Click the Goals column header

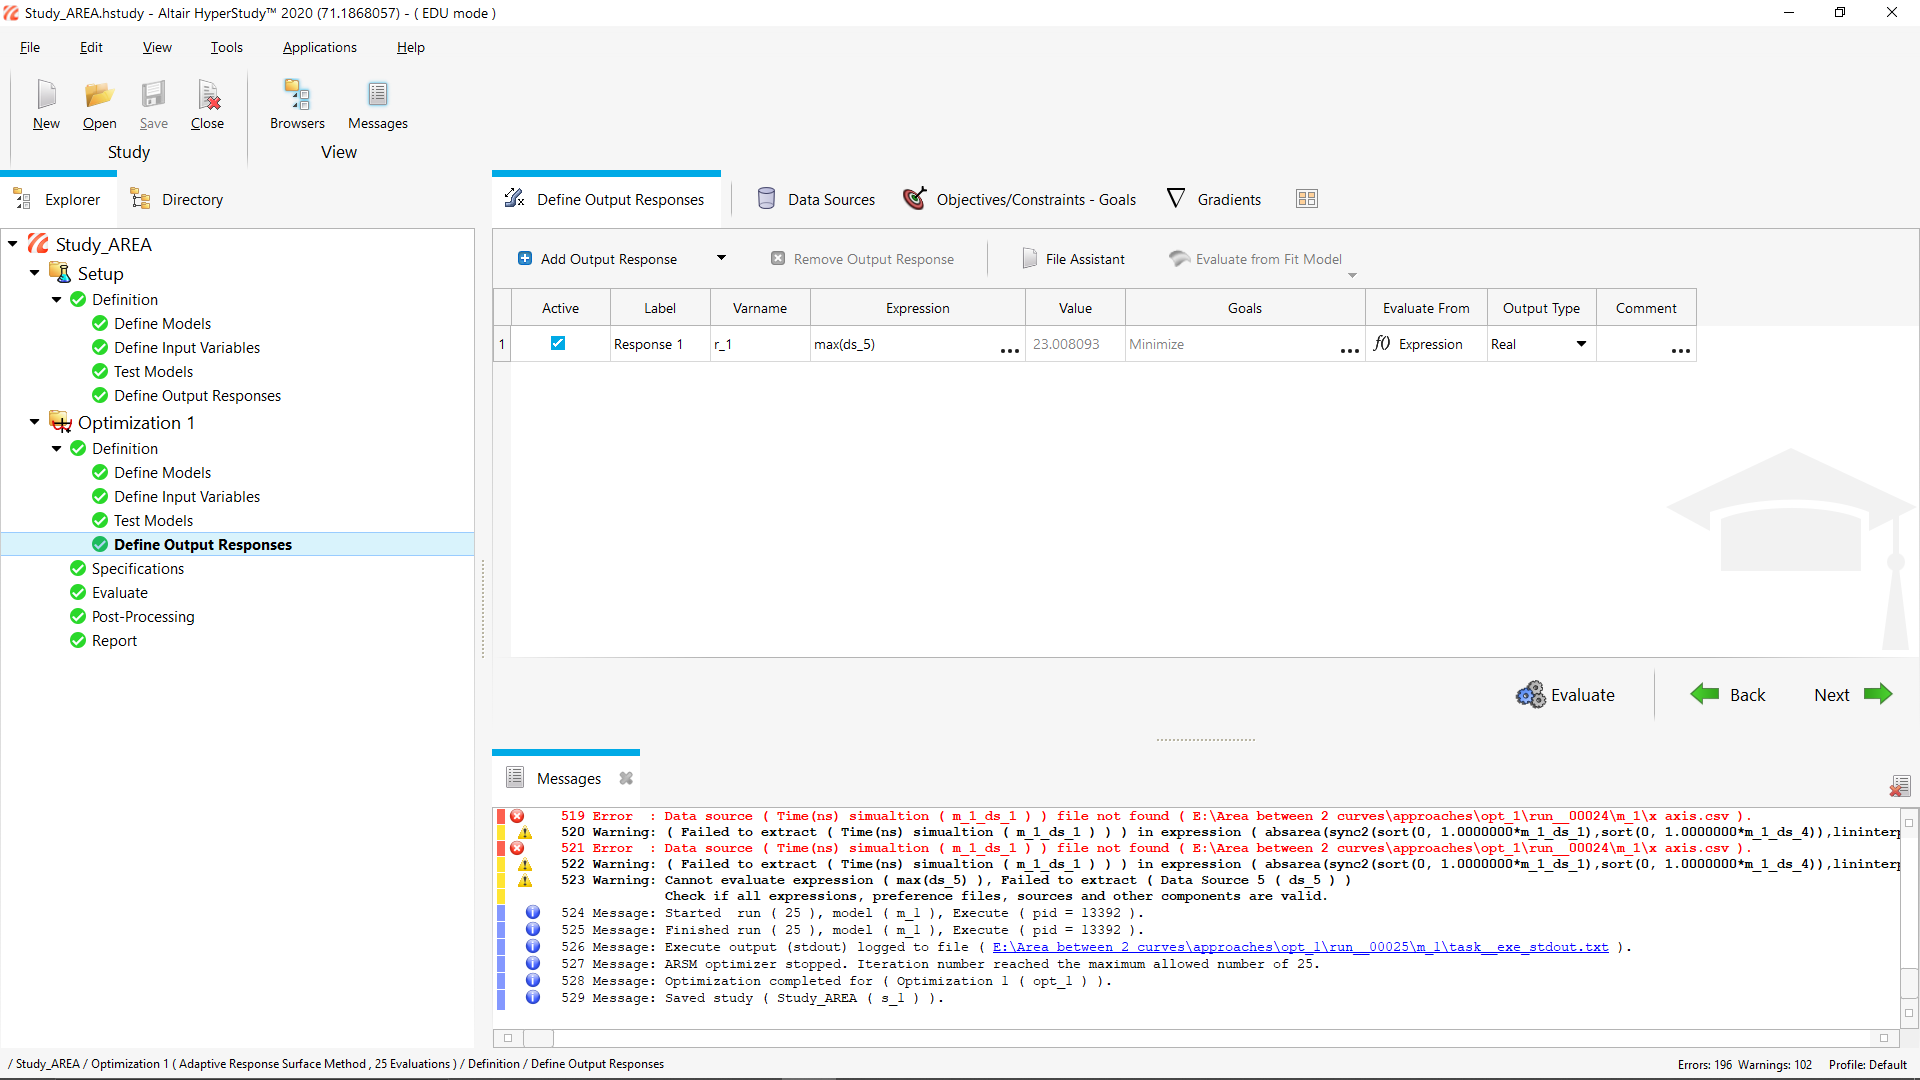1245,308
